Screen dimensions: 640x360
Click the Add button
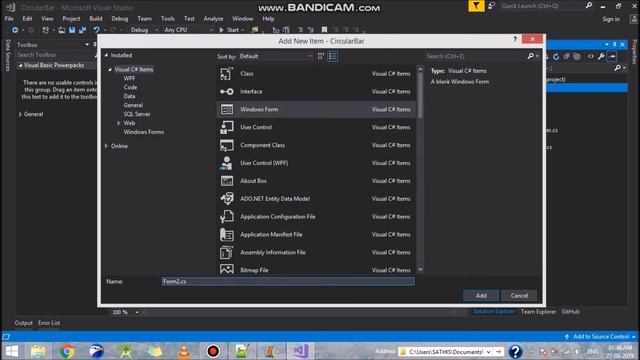(x=481, y=296)
